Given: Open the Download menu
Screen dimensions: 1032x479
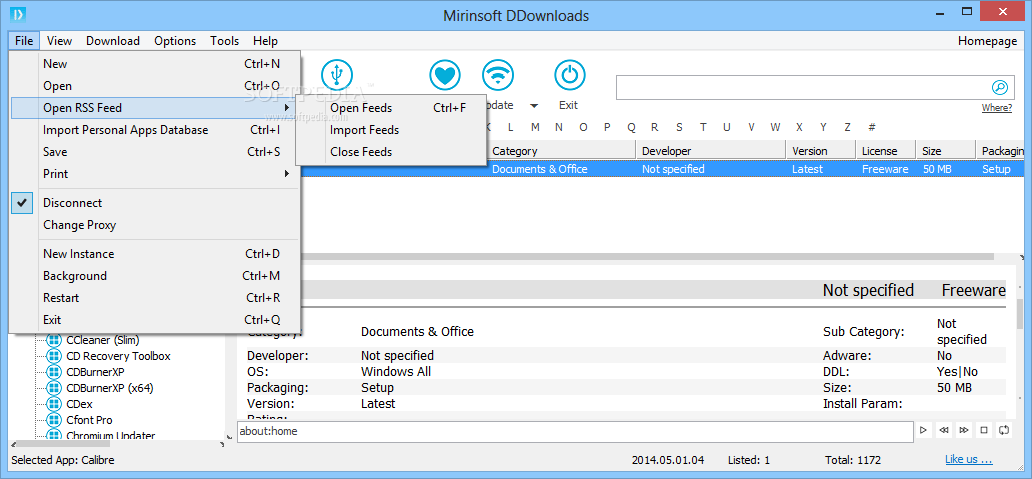Looking at the screenshot, I should coord(113,41).
